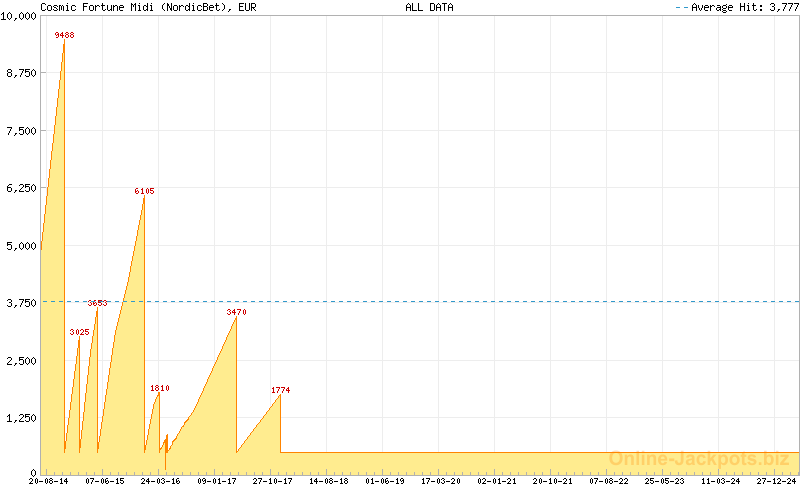Screen dimensions: 800x490
Task: Click the 9488 peak value label
Action: [64, 35]
